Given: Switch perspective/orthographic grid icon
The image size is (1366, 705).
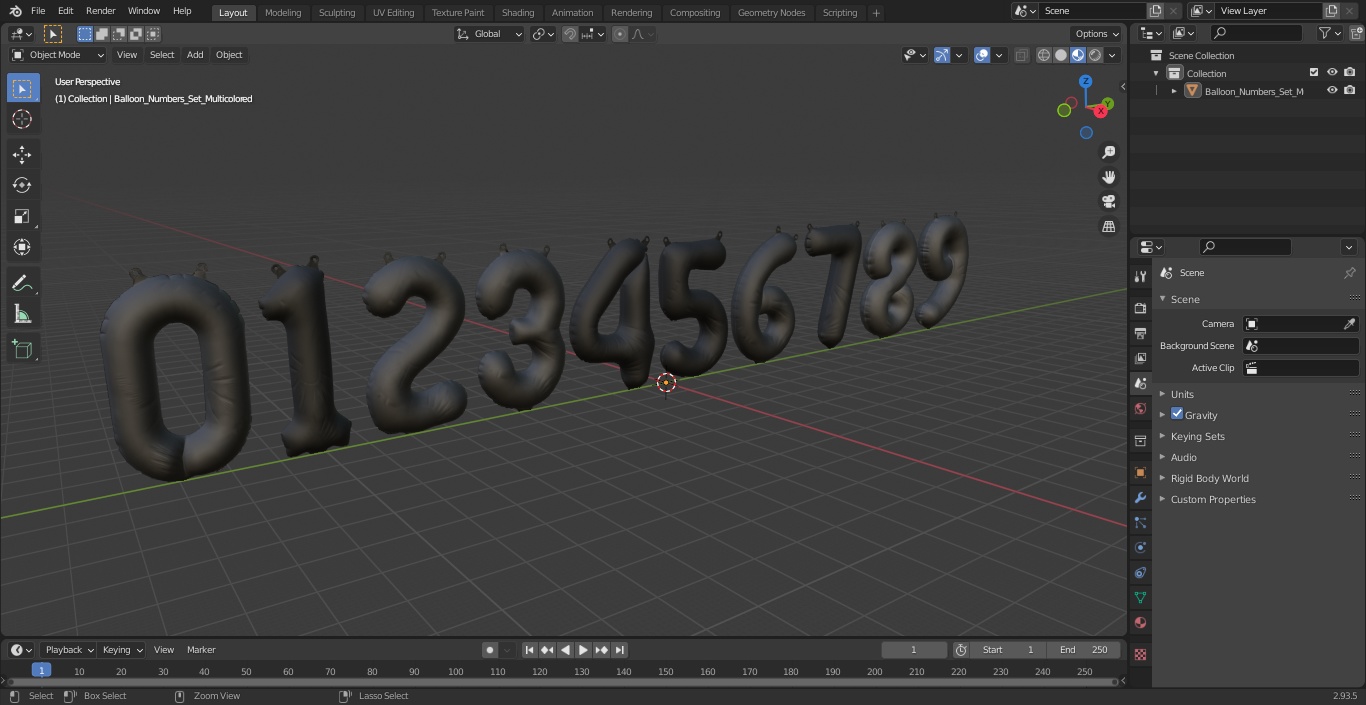Looking at the screenshot, I should point(1109,227).
